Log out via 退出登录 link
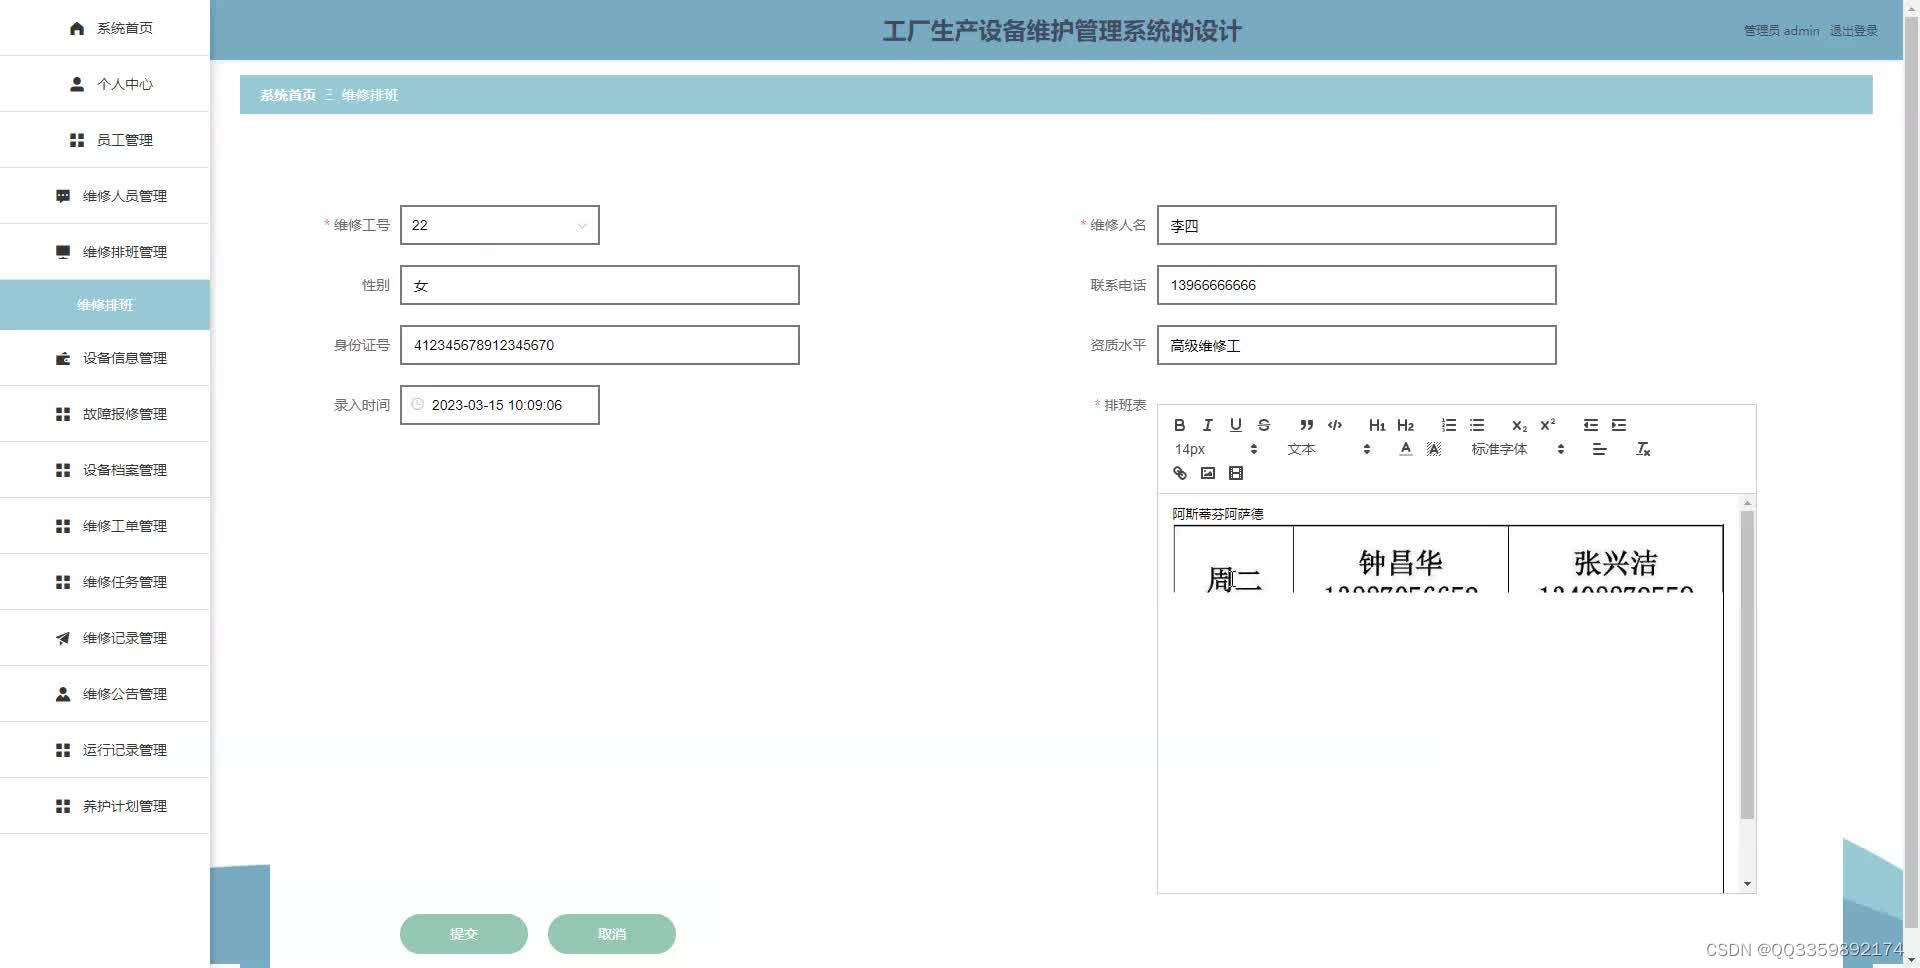This screenshot has height=968, width=1920. (x=1853, y=31)
